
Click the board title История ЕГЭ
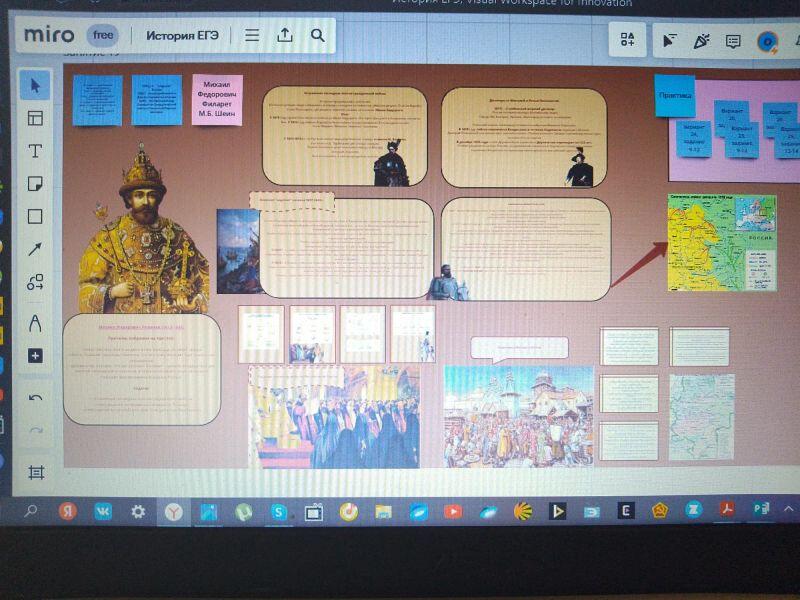pos(183,35)
